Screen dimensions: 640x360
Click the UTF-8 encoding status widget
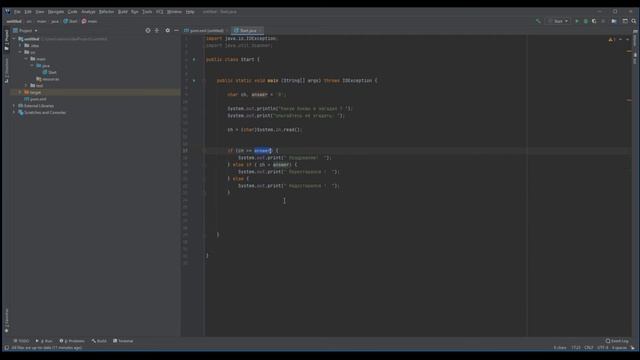602,348
